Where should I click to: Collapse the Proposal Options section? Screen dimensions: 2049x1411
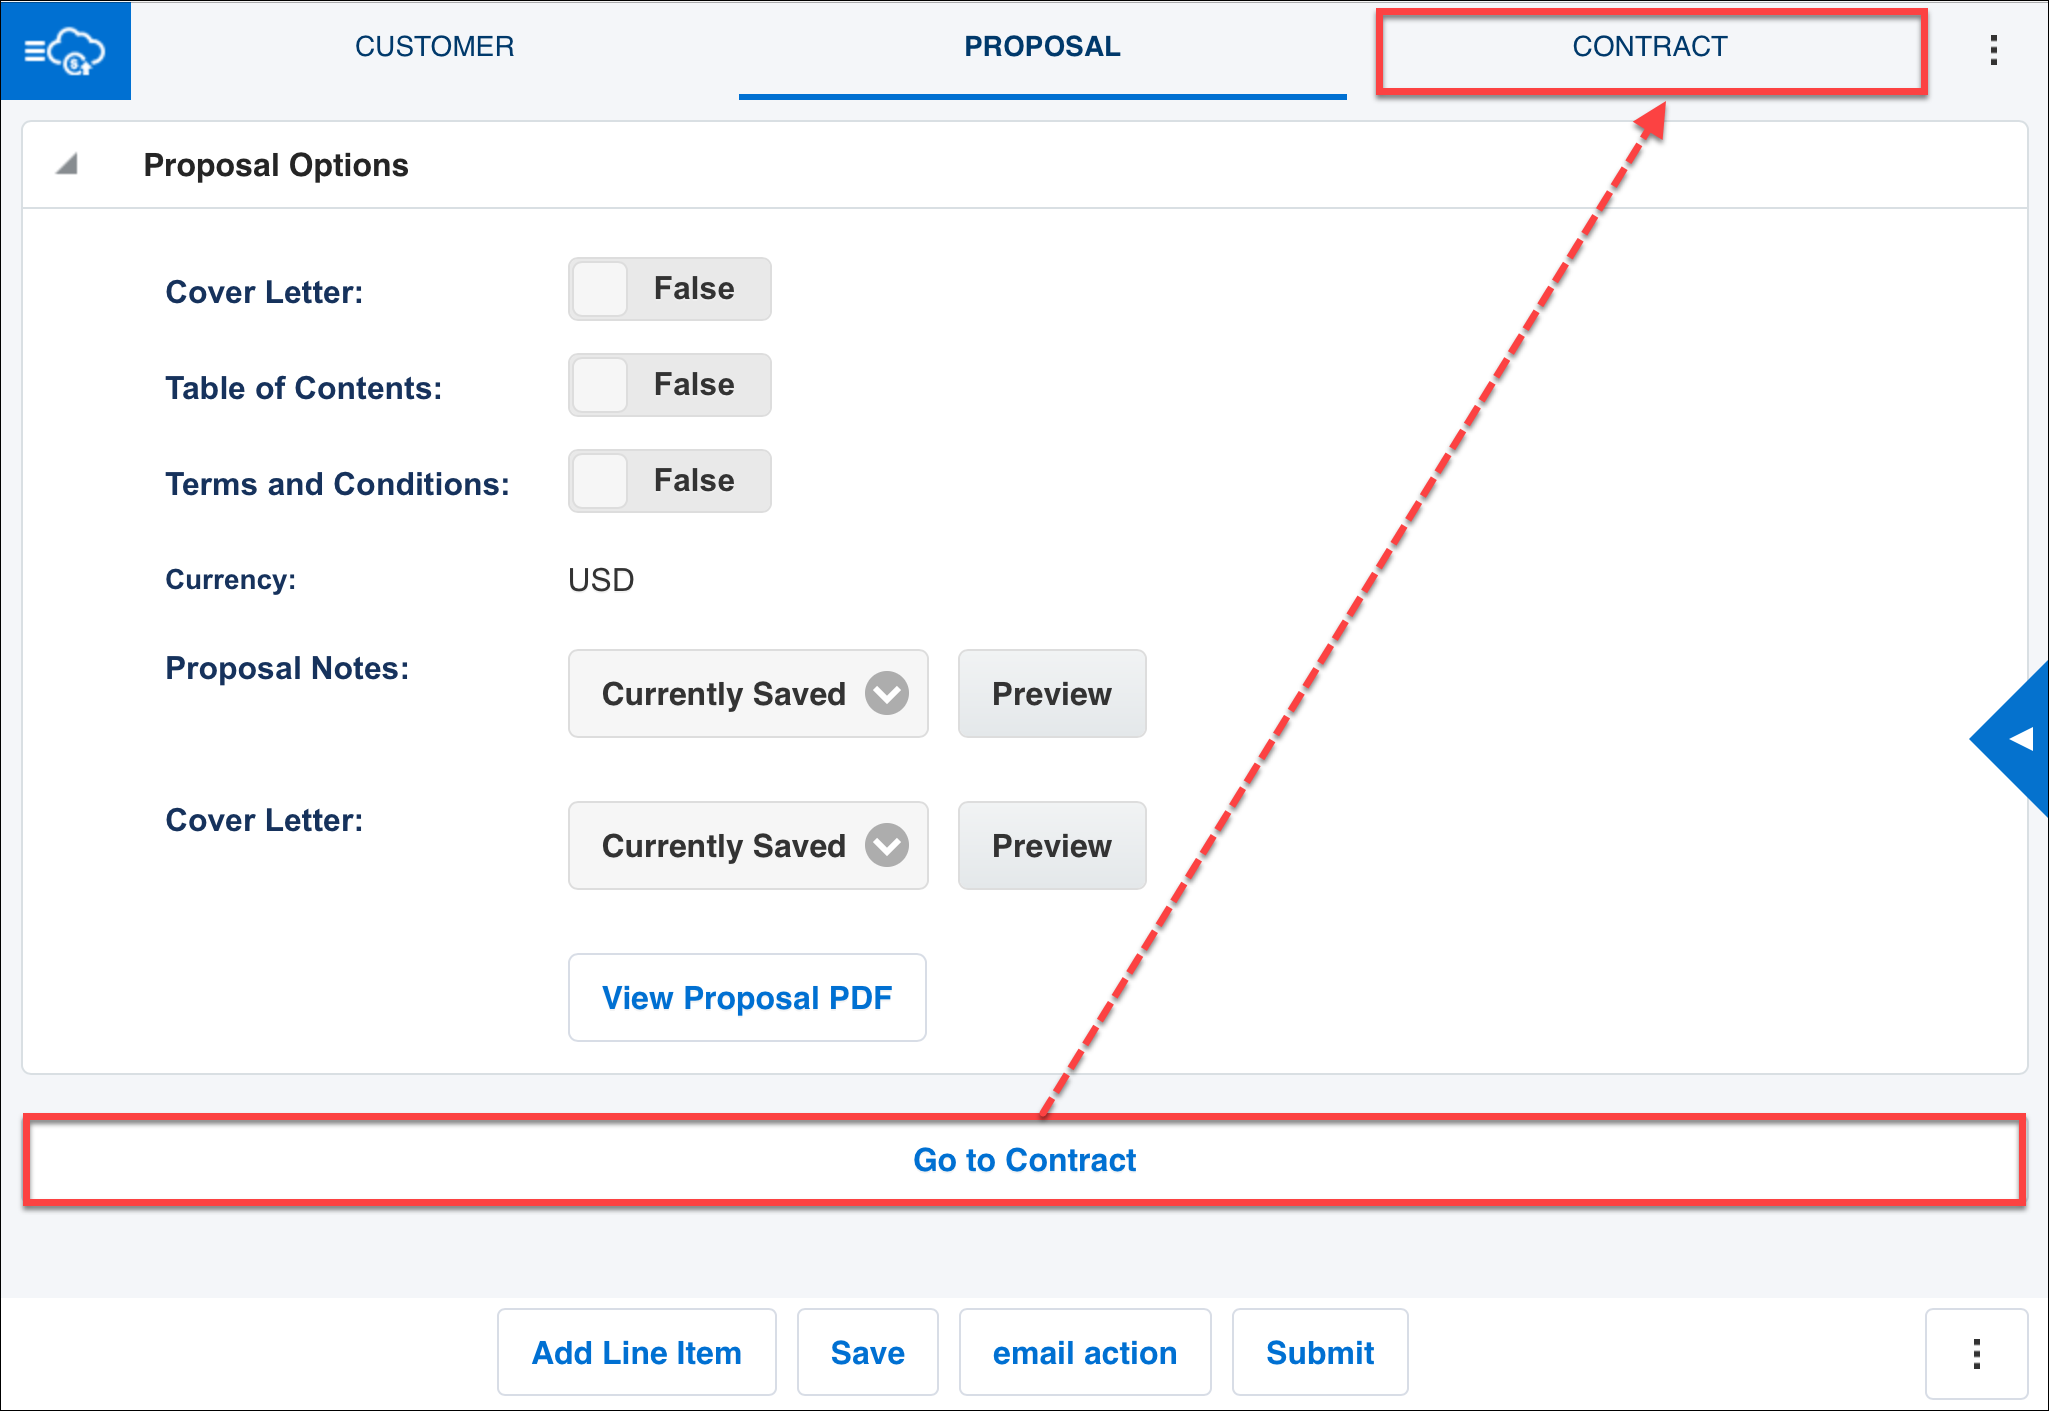tap(67, 163)
